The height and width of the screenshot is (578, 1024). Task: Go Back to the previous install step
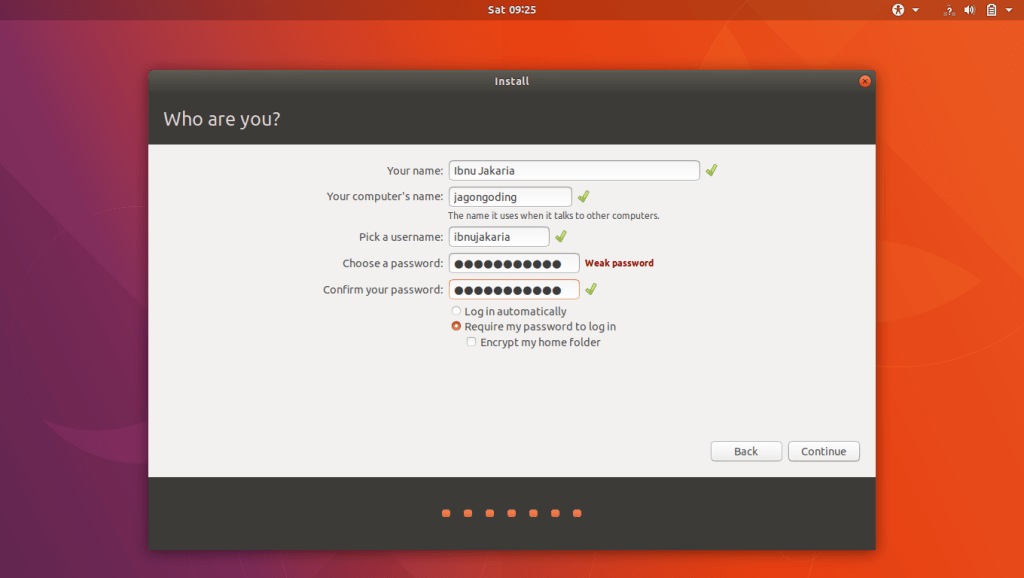[x=746, y=452]
